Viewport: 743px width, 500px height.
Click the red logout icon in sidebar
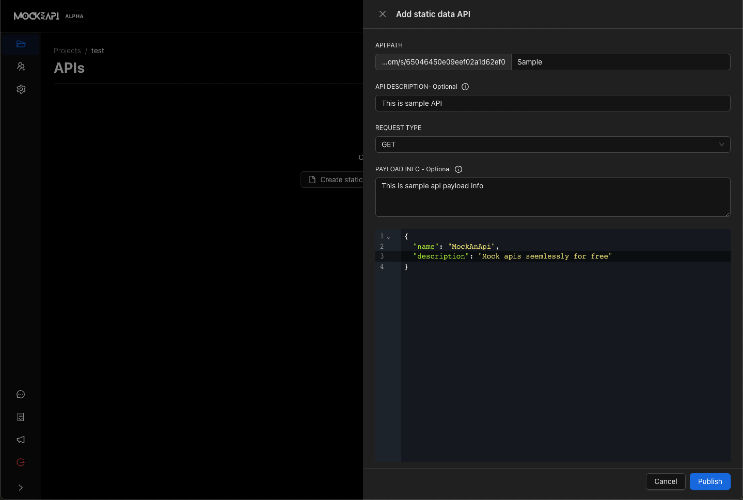(x=21, y=462)
